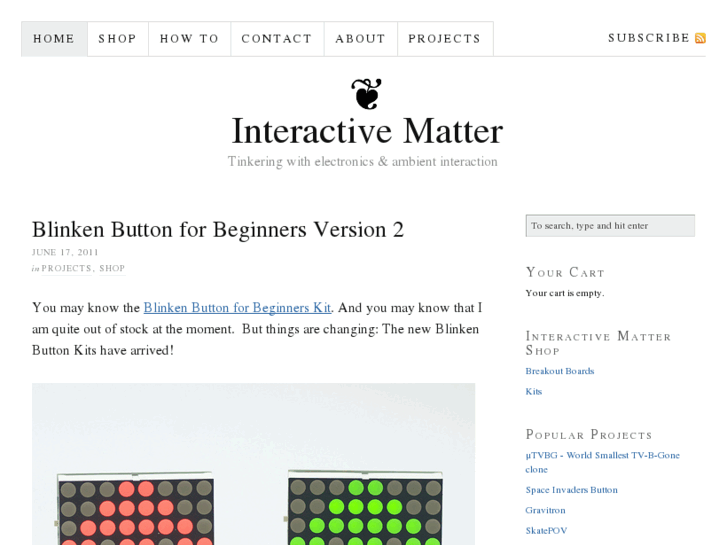Click the Blinken Button LED matrix photo

pyautogui.click(x=254, y=464)
